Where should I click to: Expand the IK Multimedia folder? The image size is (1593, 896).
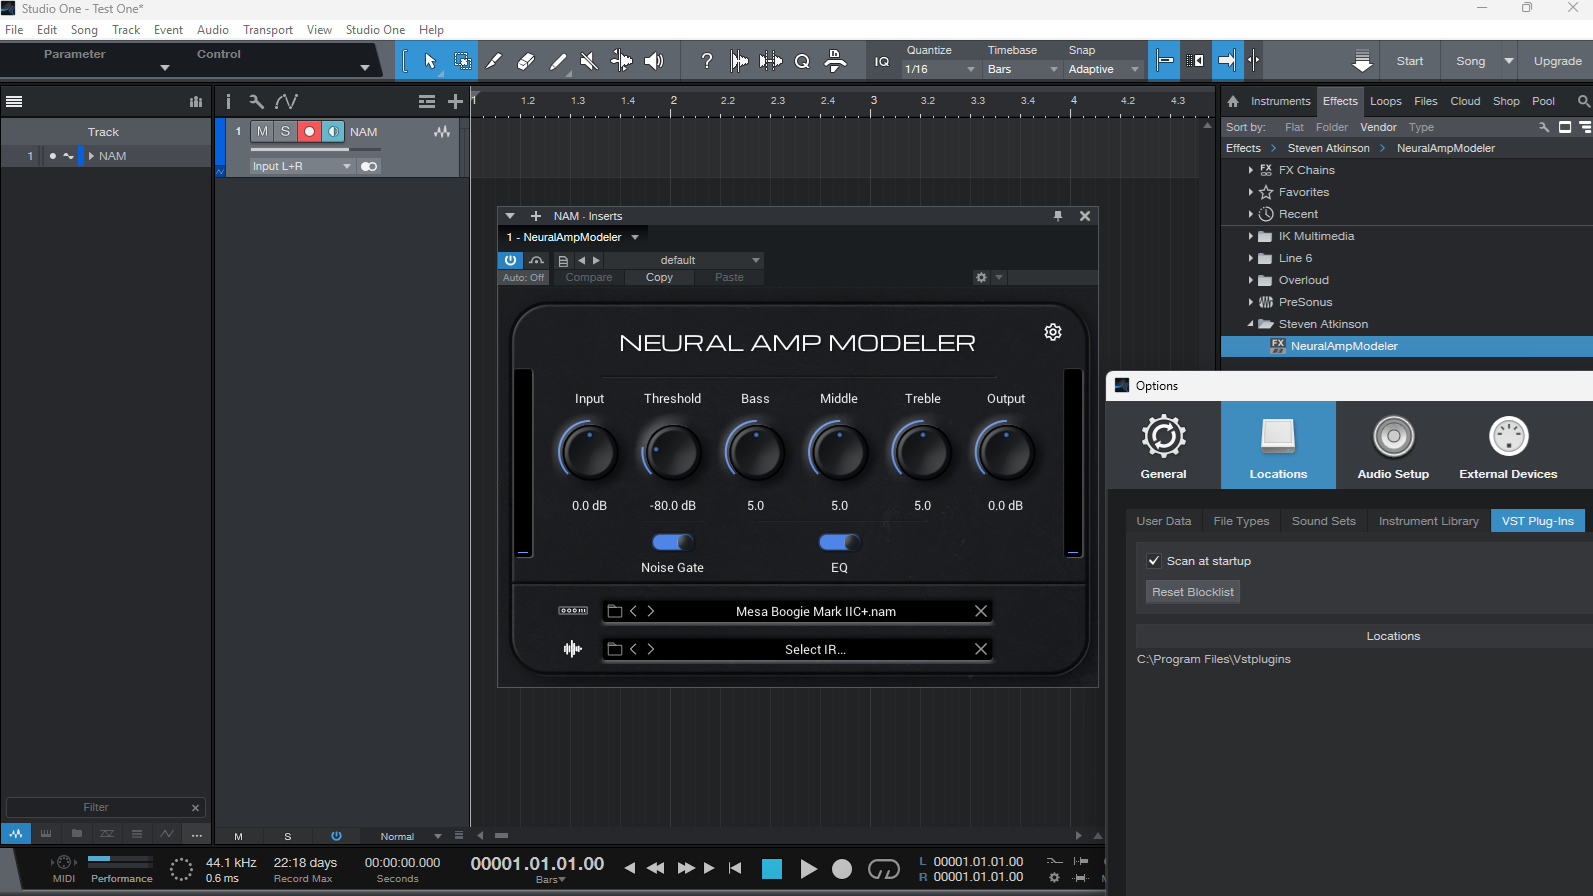(1250, 236)
